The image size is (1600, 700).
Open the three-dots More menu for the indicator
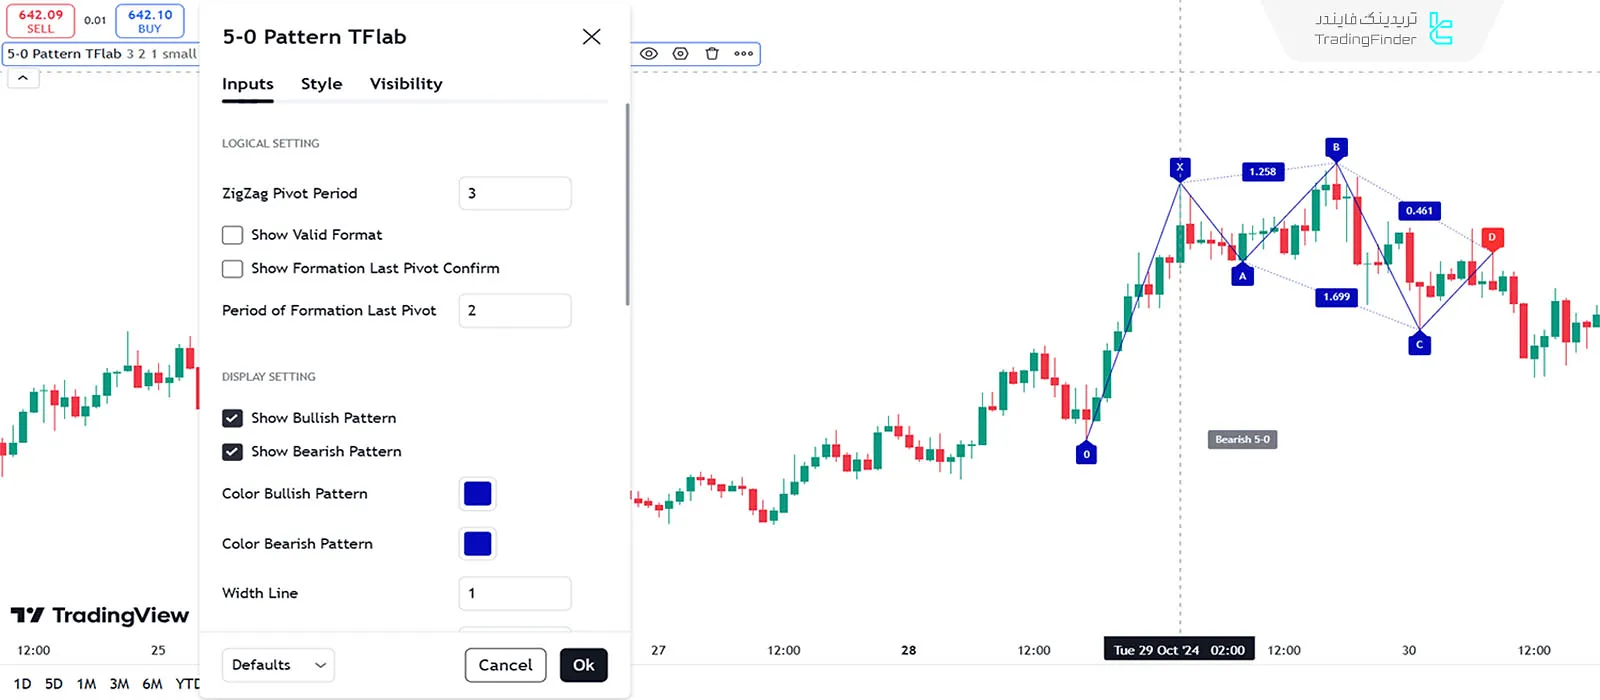point(743,54)
